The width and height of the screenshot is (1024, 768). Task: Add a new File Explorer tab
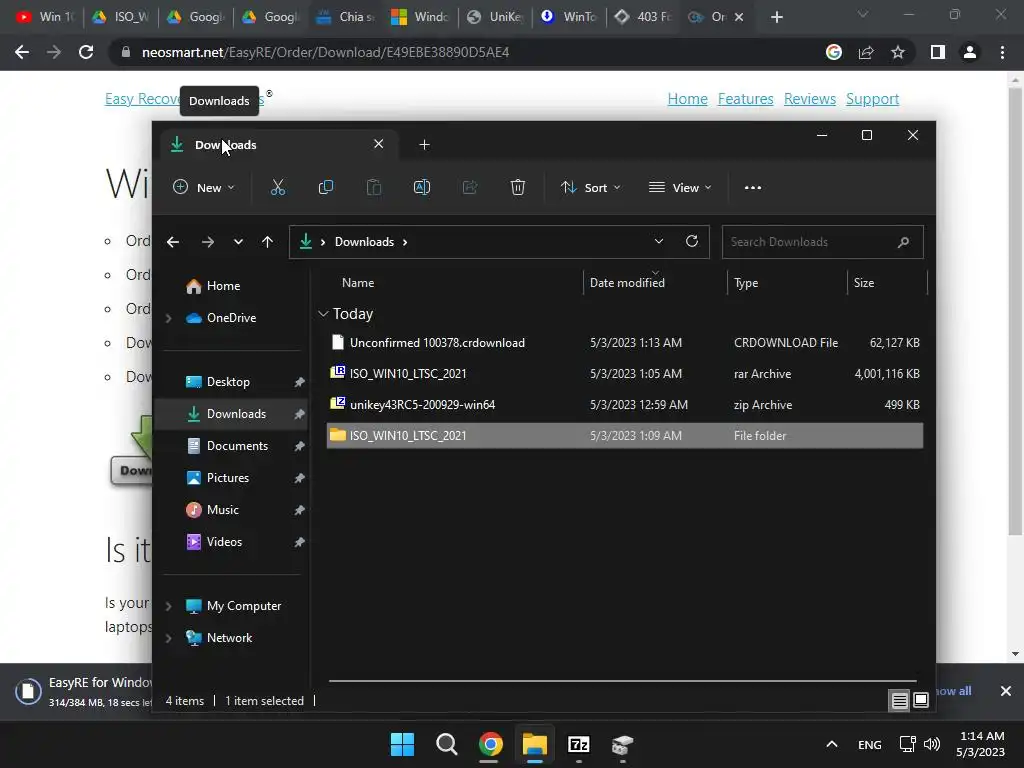pyautogui.click(x=424, y=144)
